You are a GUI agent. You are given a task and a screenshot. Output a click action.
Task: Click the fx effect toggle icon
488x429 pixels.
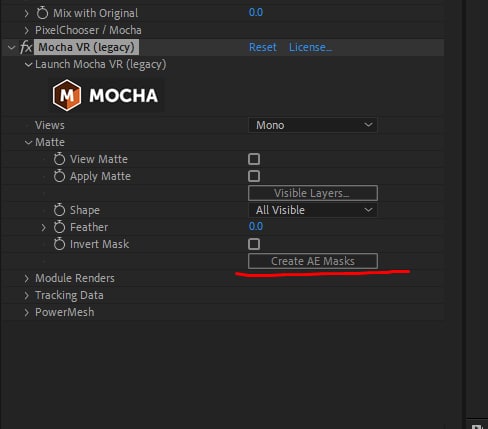click(26, 47)
